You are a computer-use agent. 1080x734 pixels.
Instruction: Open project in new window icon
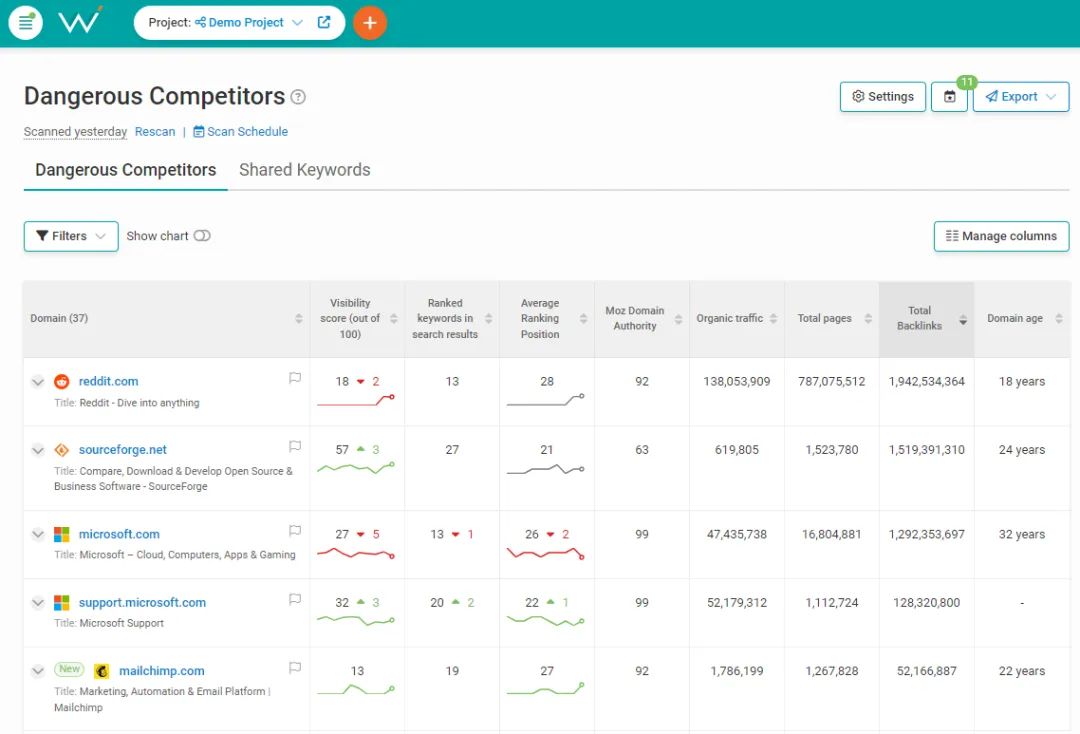pyautogui.click(x=324, y=22)
